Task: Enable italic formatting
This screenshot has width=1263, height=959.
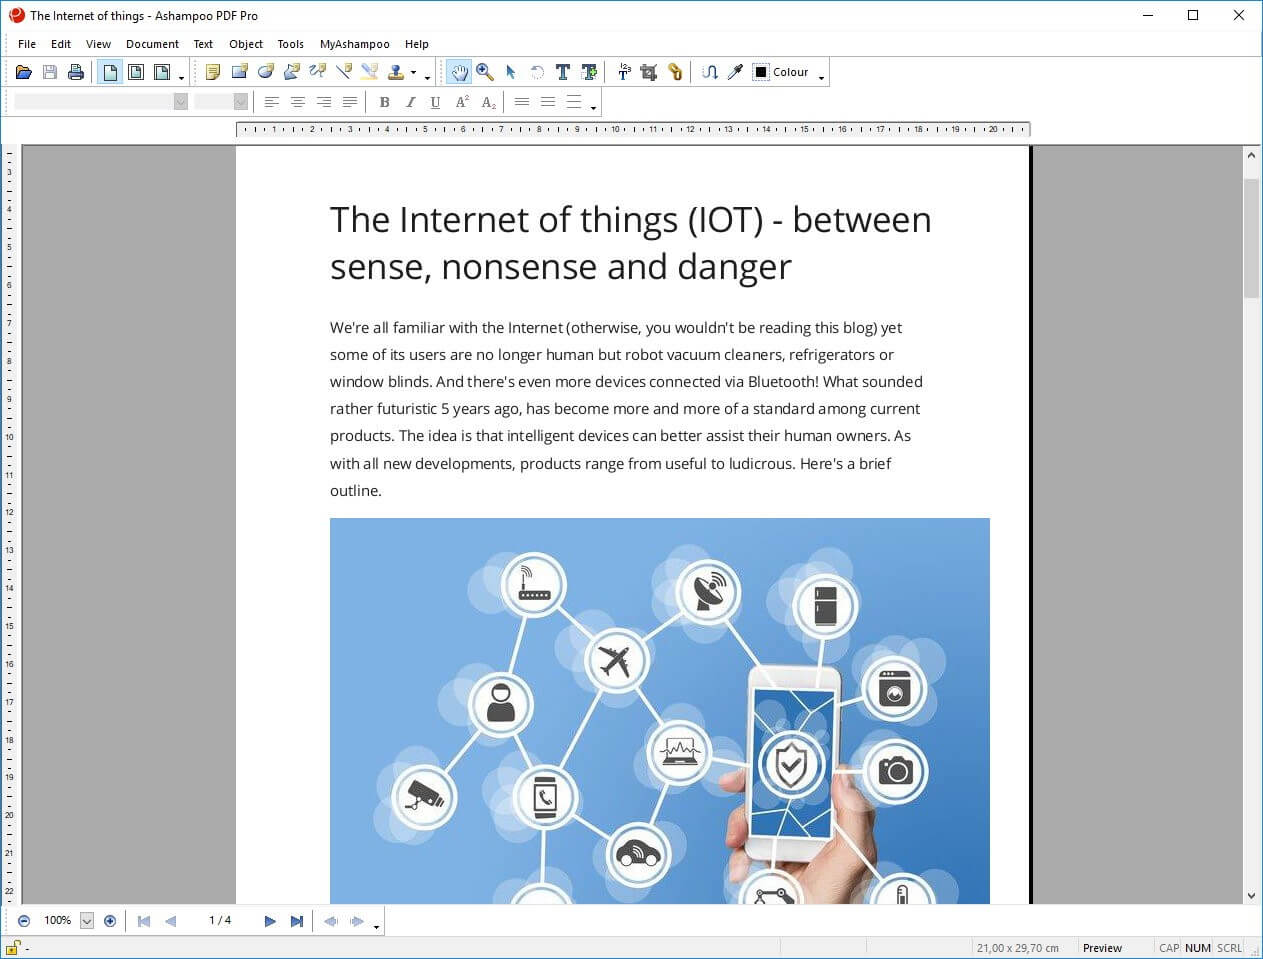Action: (x=410, y=101)
